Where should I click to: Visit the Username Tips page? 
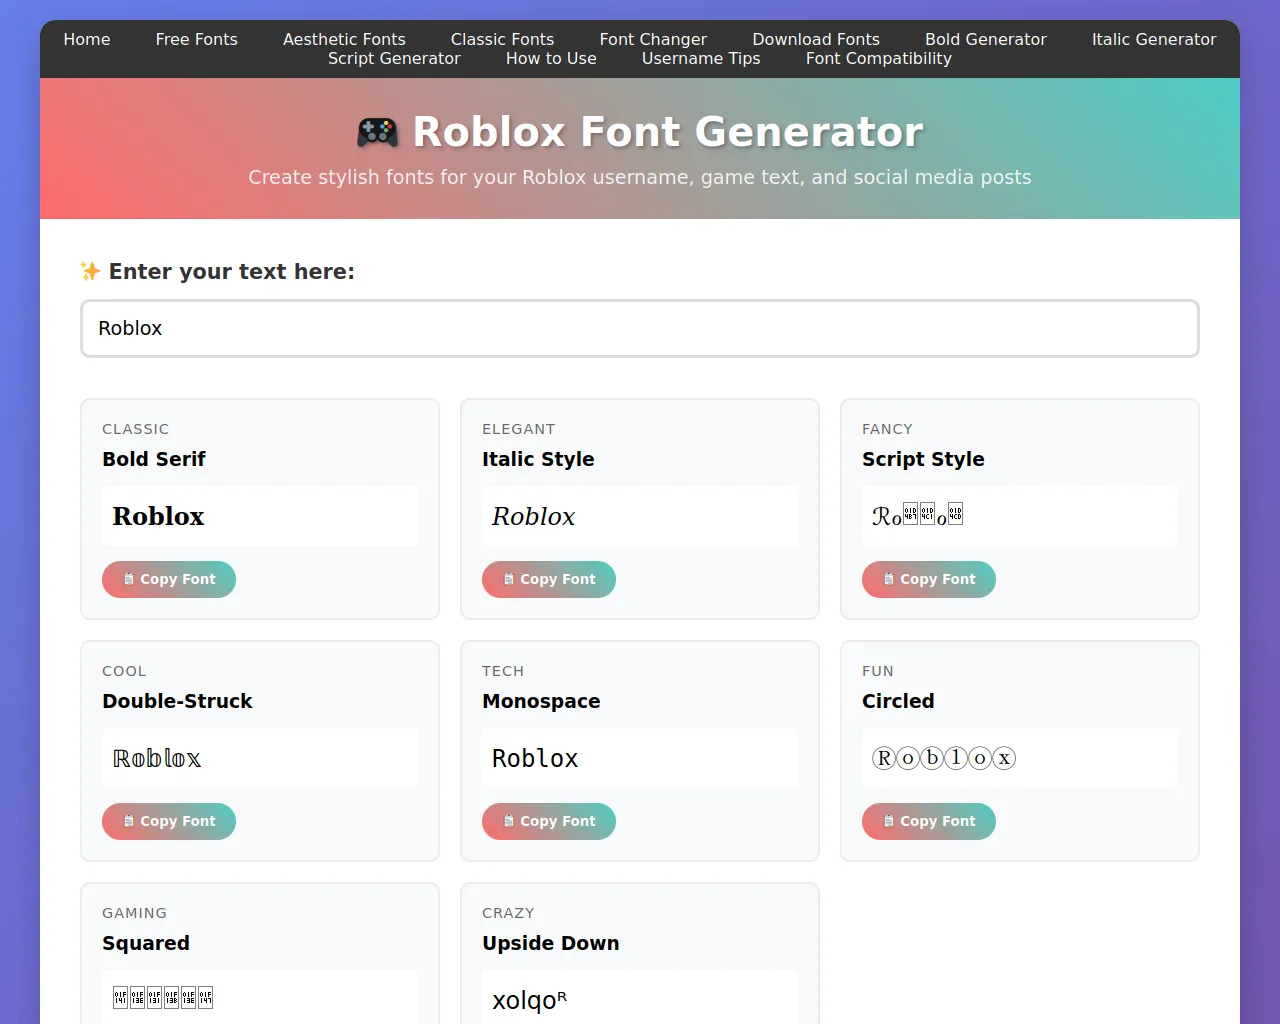tap(701, 58)
